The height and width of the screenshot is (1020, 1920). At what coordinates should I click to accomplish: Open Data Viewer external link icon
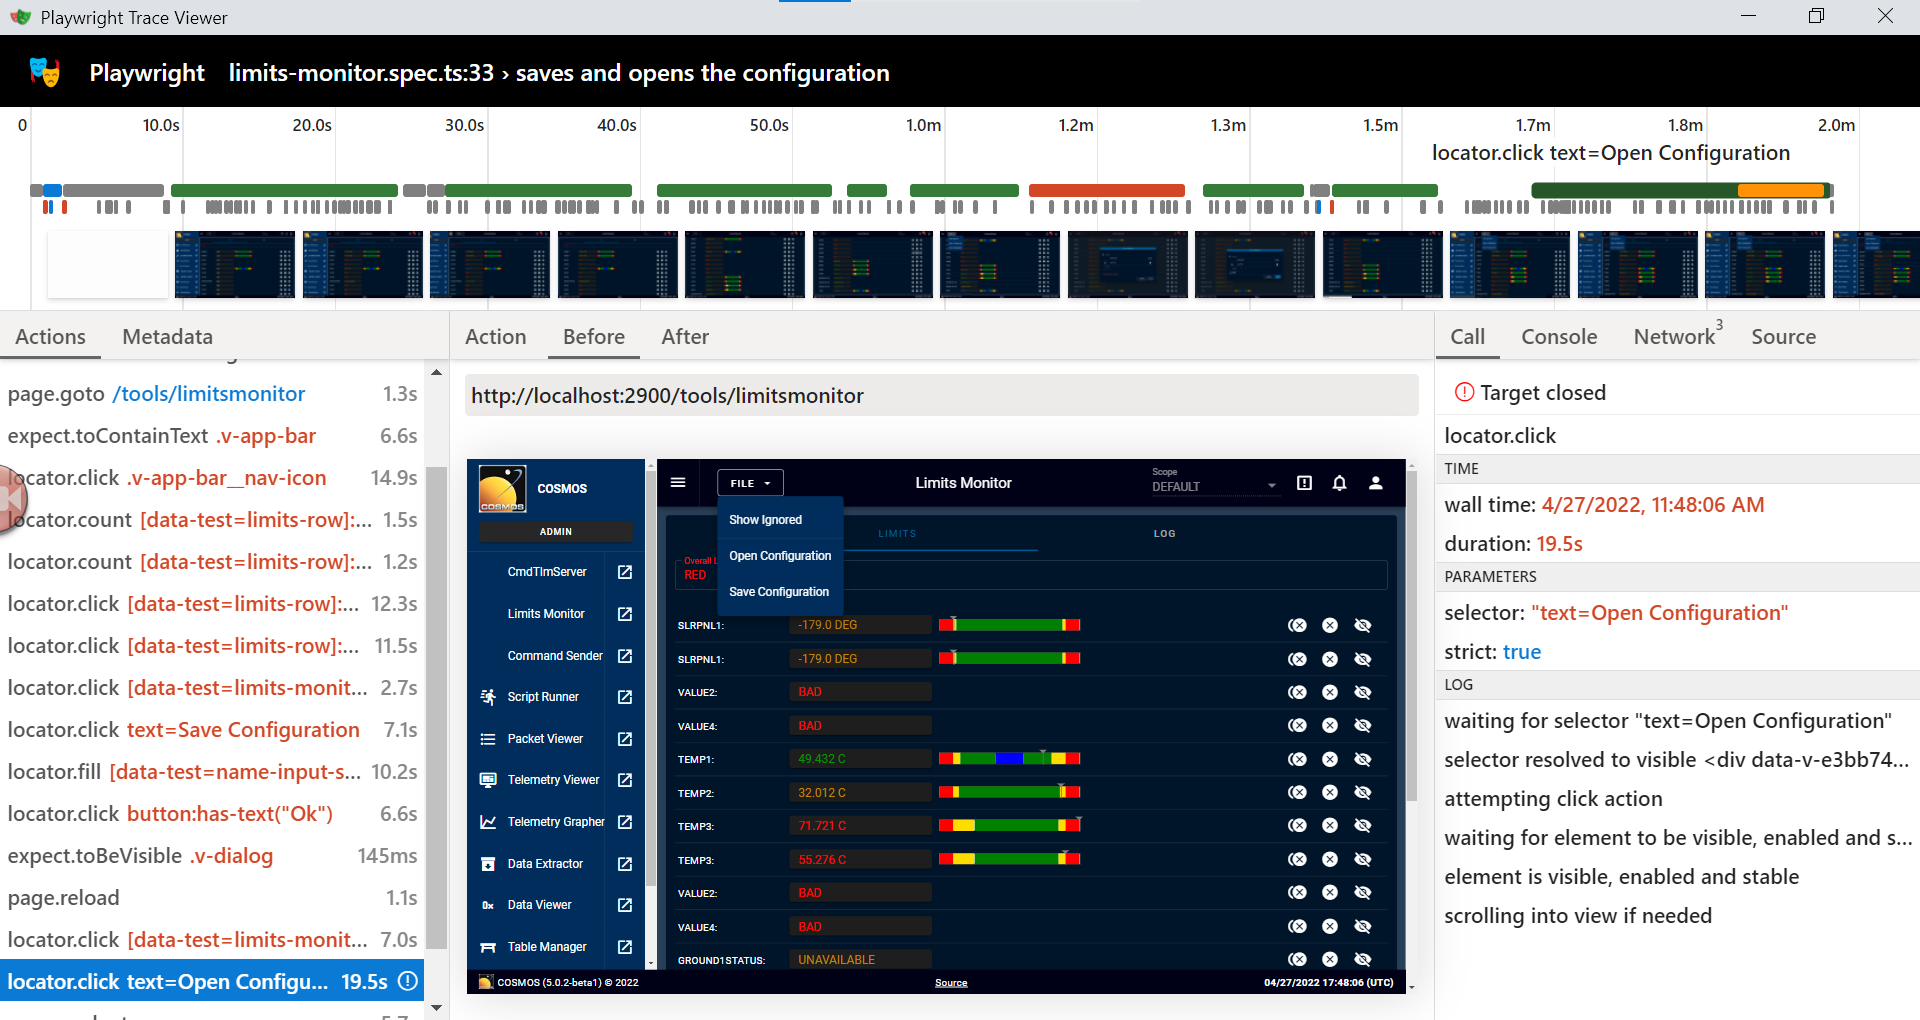(625, 905)
